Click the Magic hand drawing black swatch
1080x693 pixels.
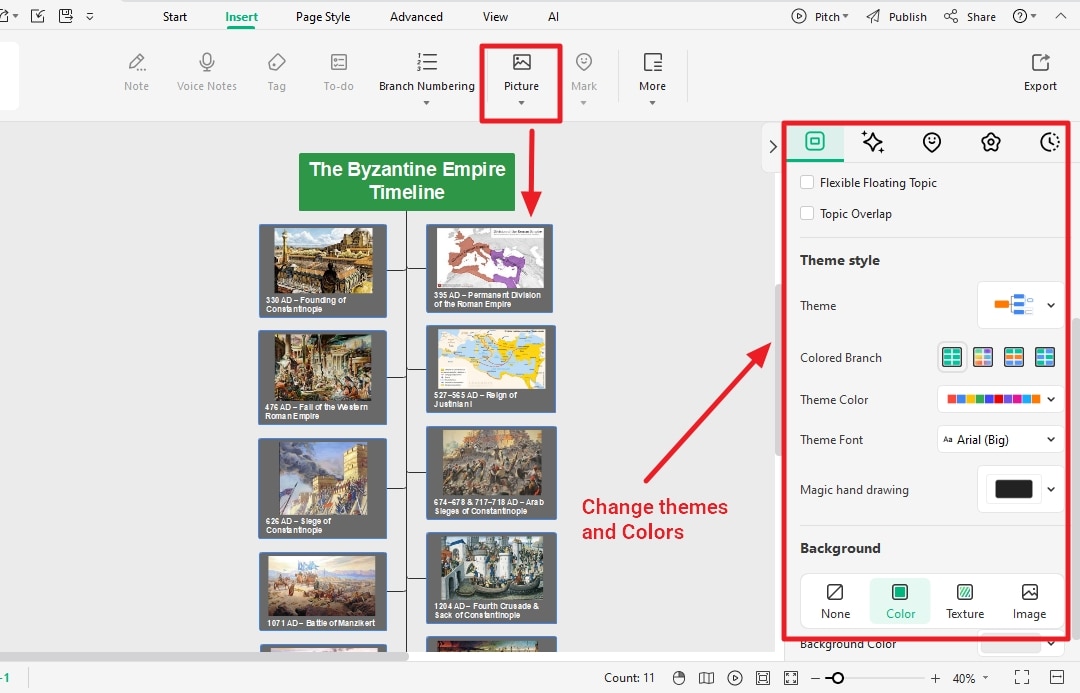1013,489
